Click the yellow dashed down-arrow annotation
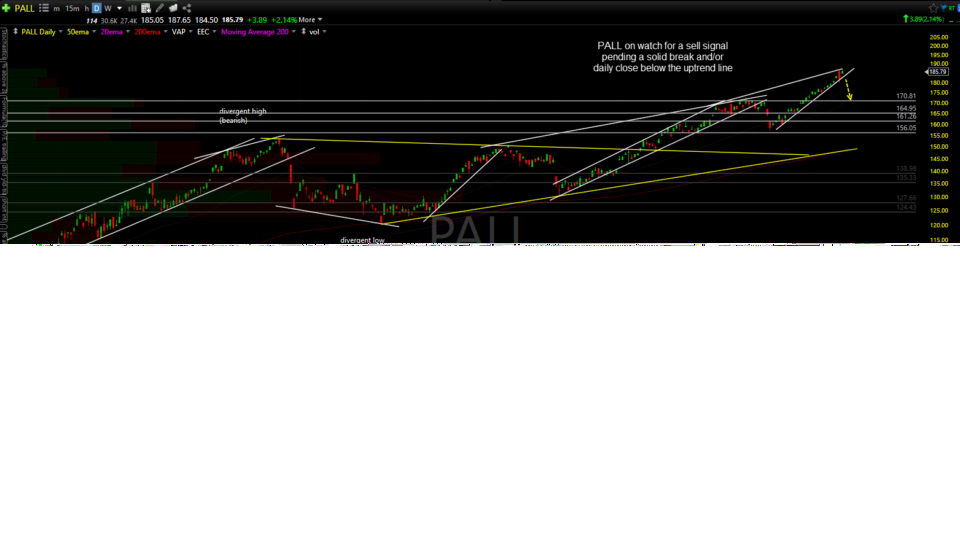Screen dimensions: 960x553 (848, 89)
